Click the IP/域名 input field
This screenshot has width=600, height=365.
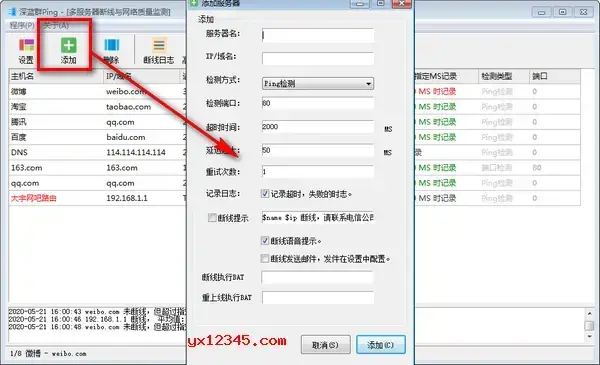tap(318, 59)
